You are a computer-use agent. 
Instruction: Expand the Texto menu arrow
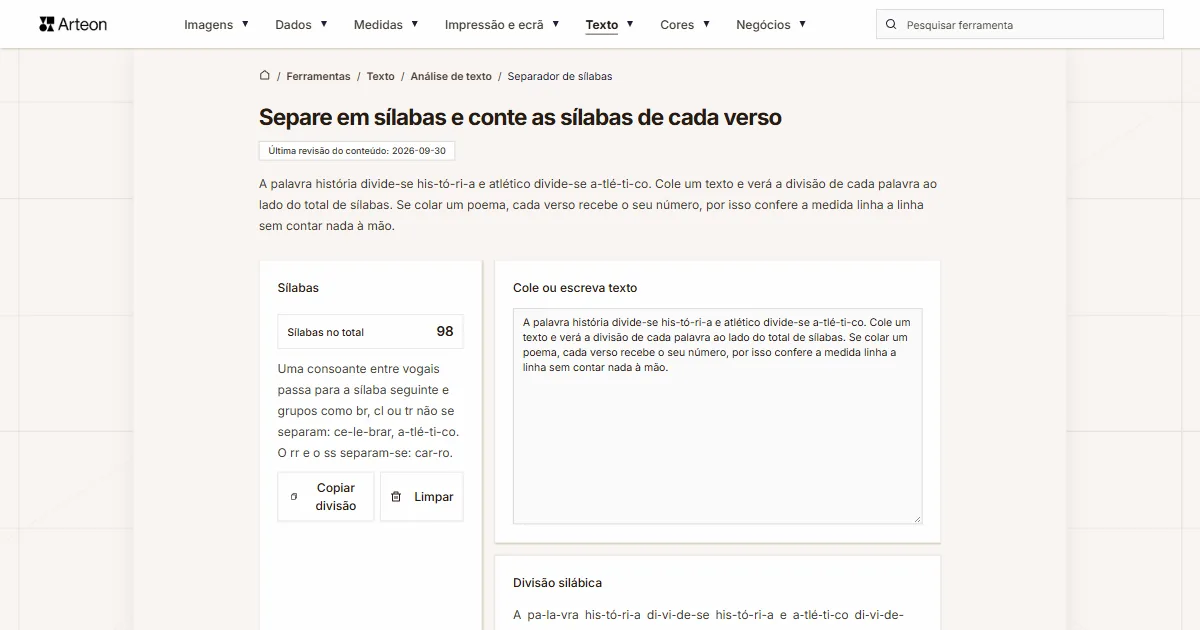click(x=630, y=23)
